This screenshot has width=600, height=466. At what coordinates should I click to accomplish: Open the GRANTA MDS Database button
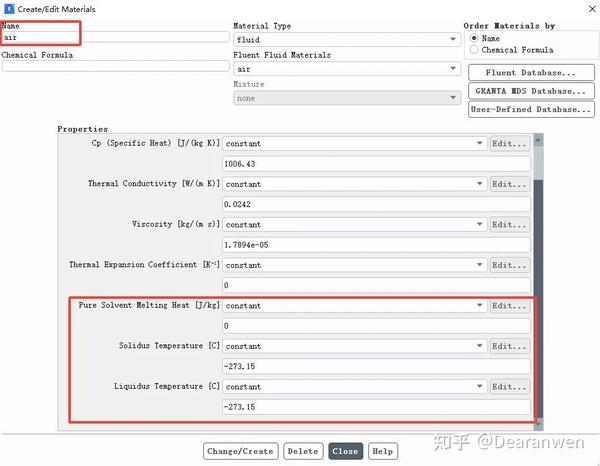point(531,91)
